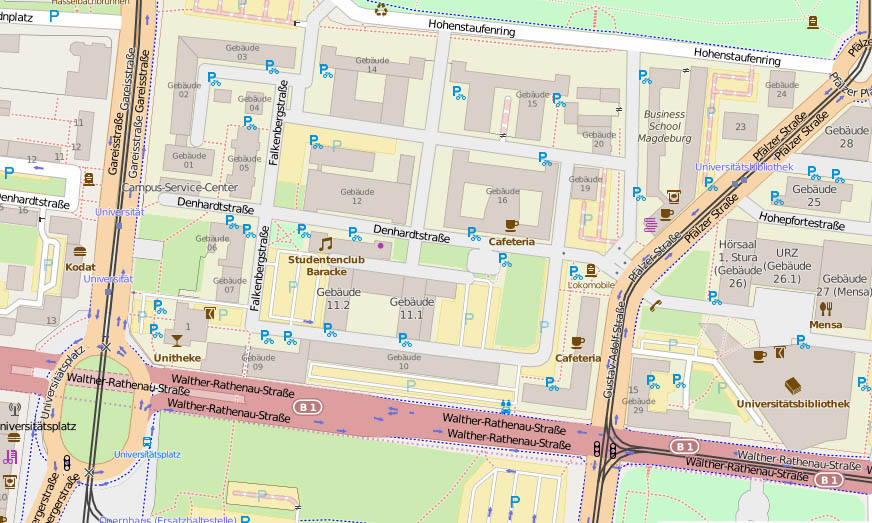872x523 pixels.
Task: Click the Lokomobile label
Action: 591,285
